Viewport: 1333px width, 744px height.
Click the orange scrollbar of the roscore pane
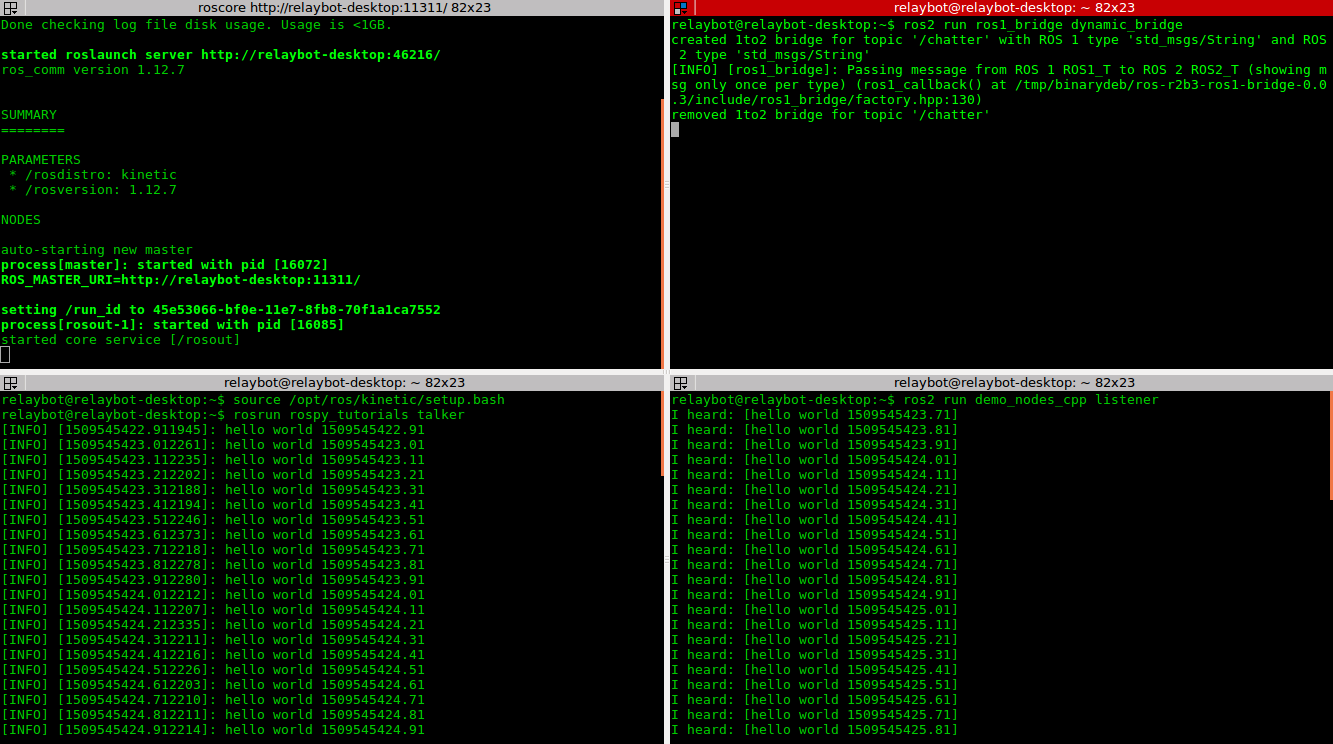click(x=663, y=232)
